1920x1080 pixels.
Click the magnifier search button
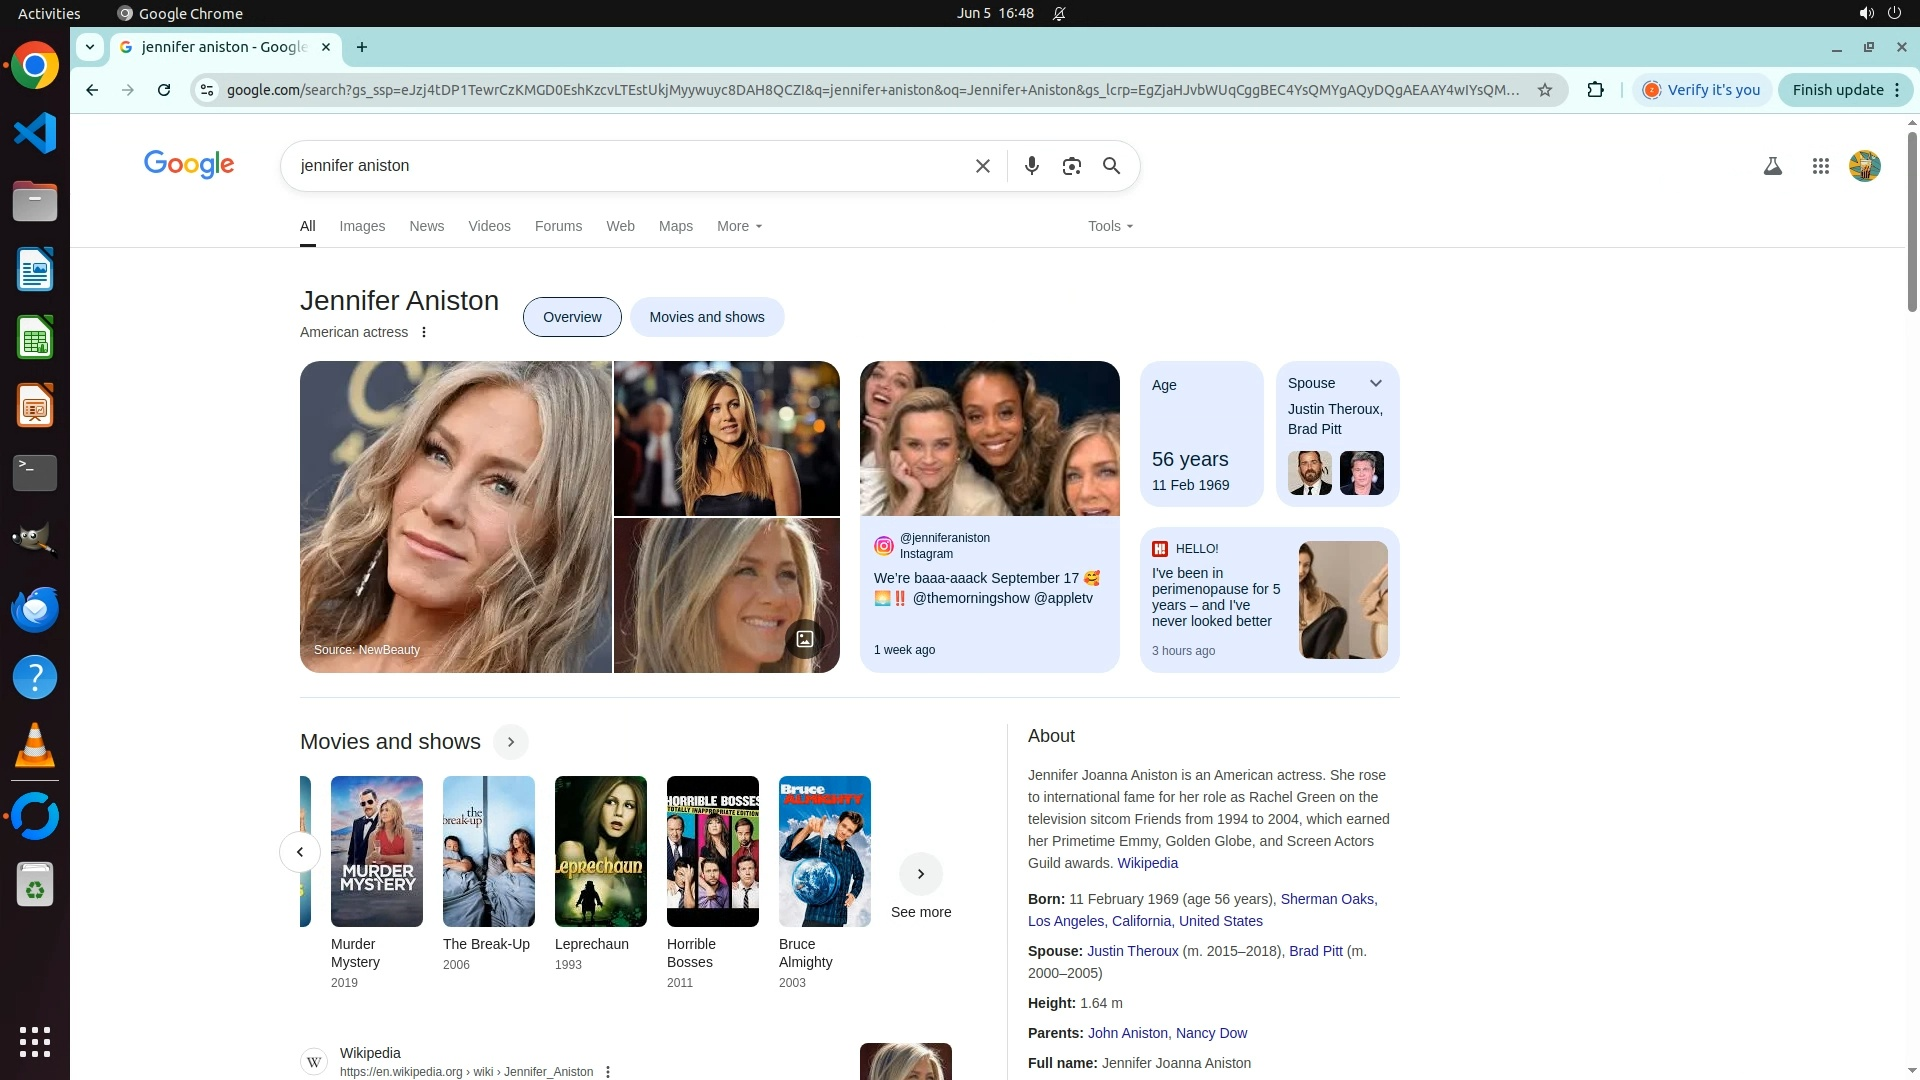tap(1111, 166)
